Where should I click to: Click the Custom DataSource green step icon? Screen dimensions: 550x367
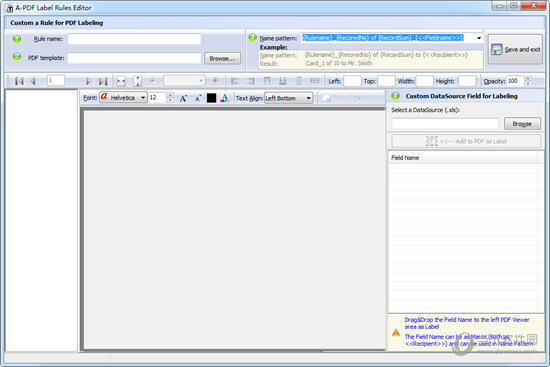396,96
